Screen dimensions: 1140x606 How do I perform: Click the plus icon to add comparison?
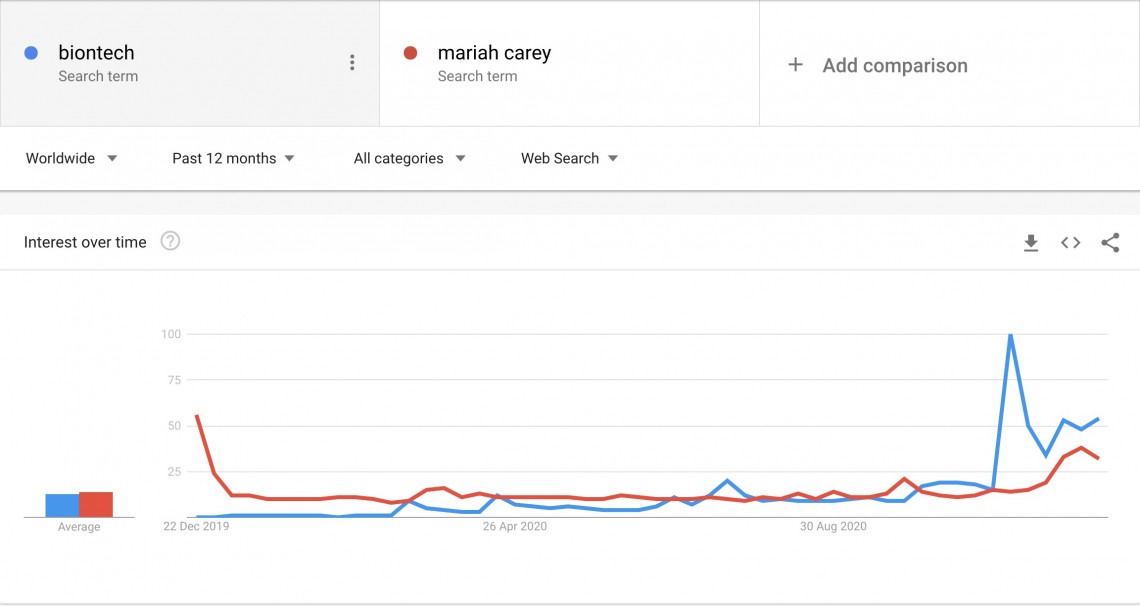pos(795,65)
